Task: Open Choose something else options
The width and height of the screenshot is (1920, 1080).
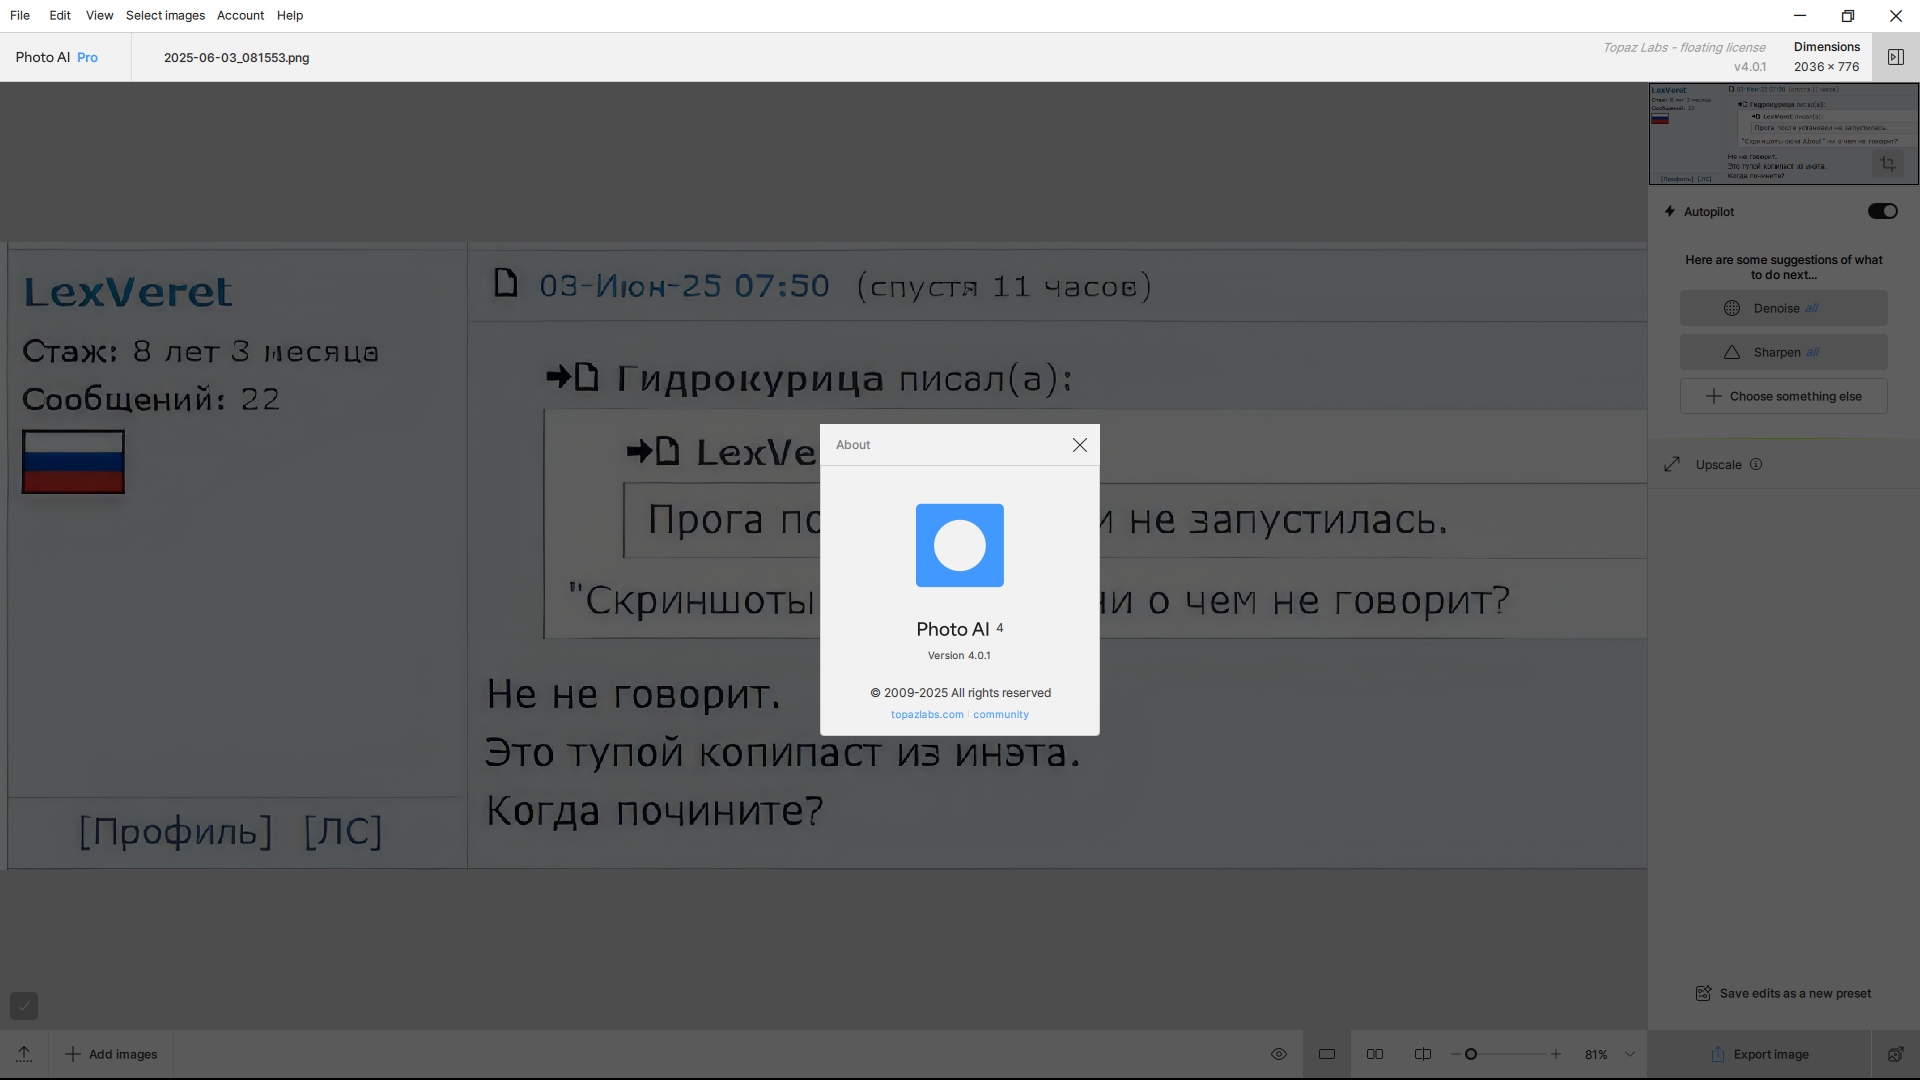Action: pos(1783,396)
